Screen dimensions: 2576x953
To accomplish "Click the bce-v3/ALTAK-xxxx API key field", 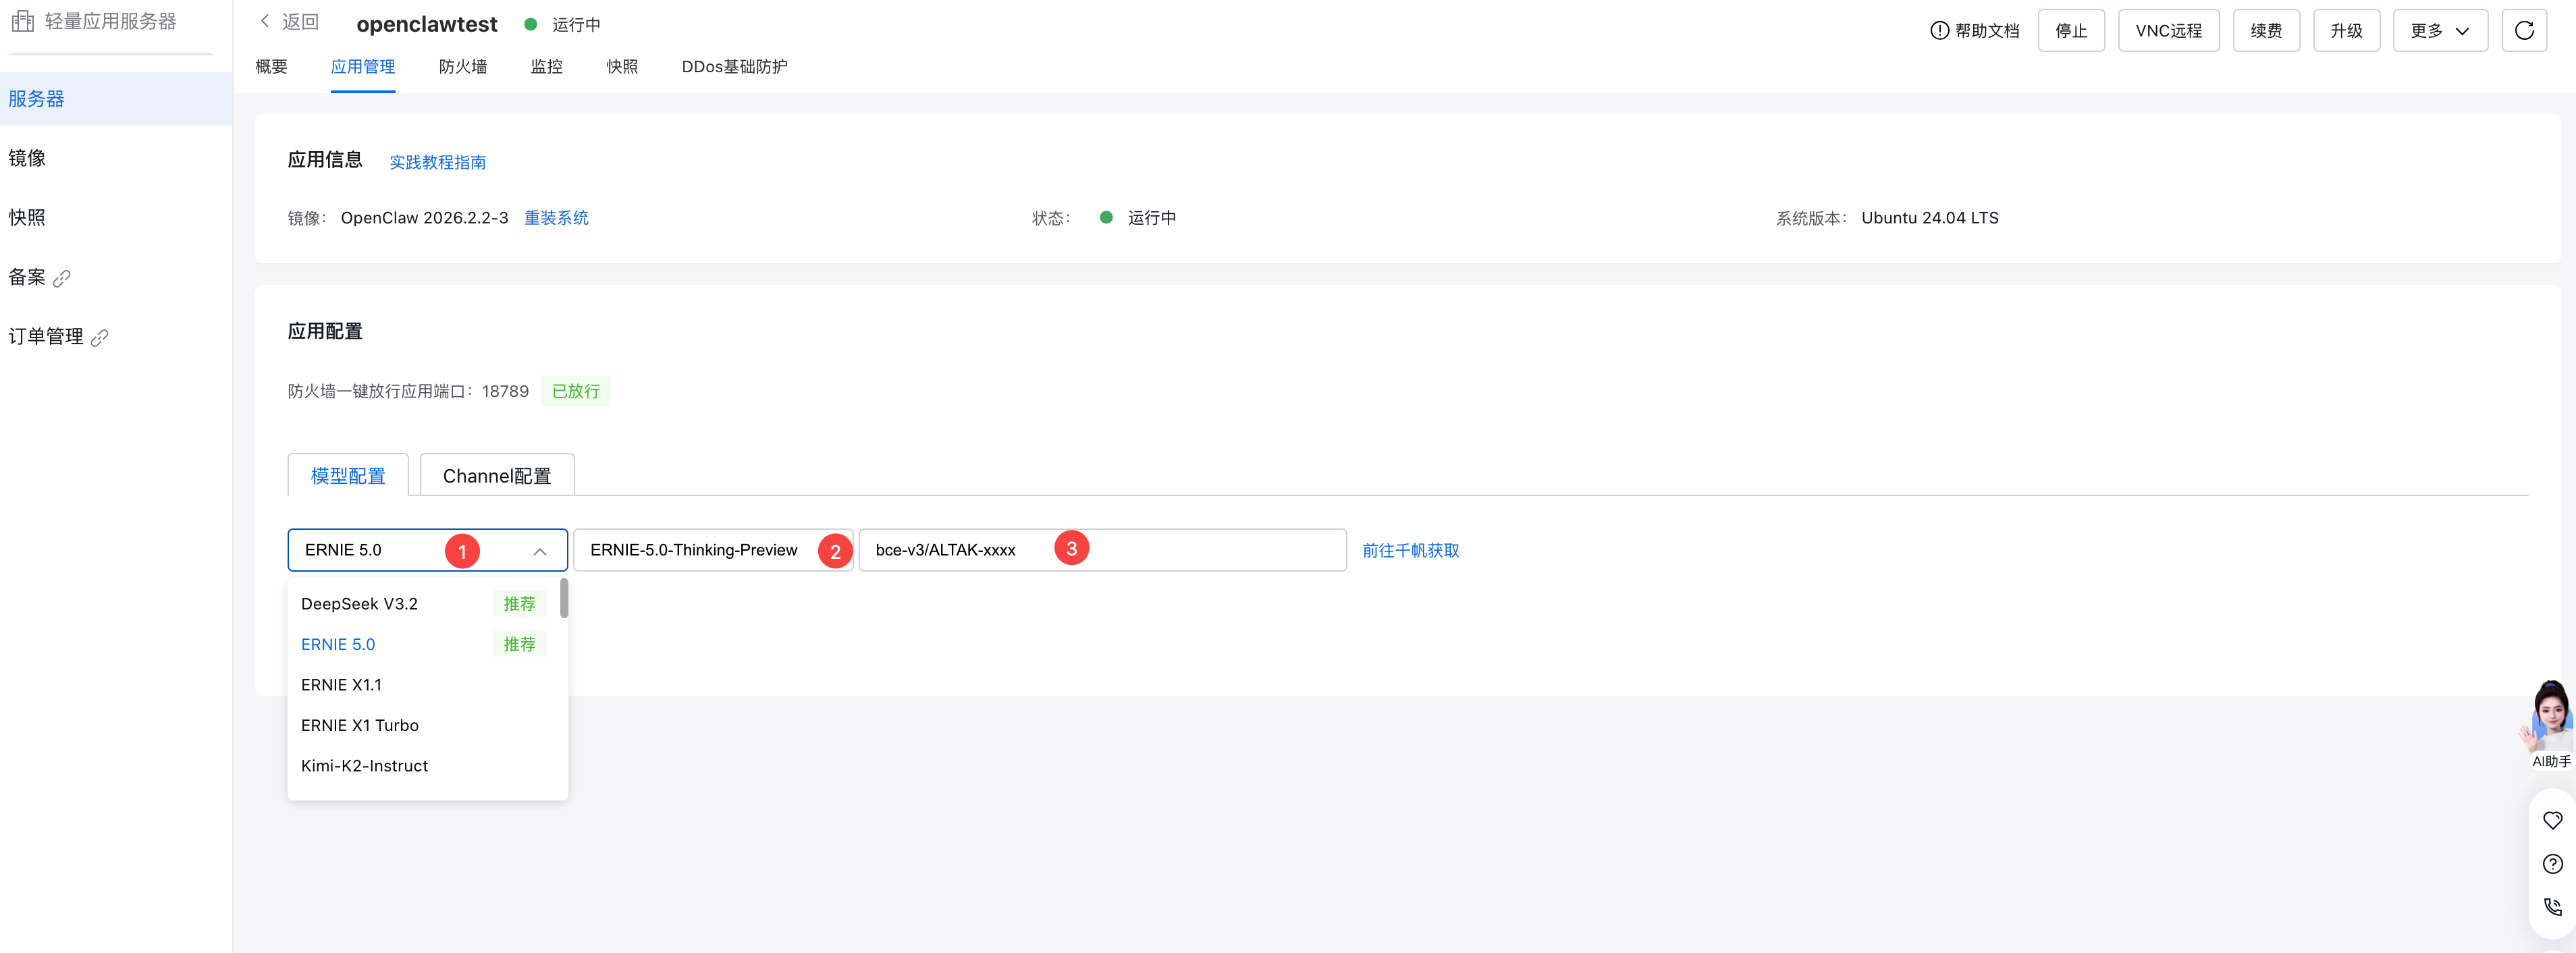I will coord(1200,551).
